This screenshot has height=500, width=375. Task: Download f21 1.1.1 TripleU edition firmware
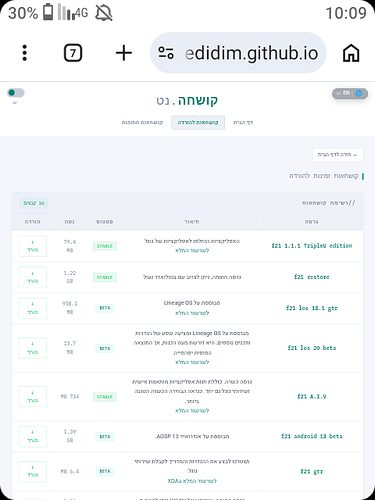pos(32,246)
